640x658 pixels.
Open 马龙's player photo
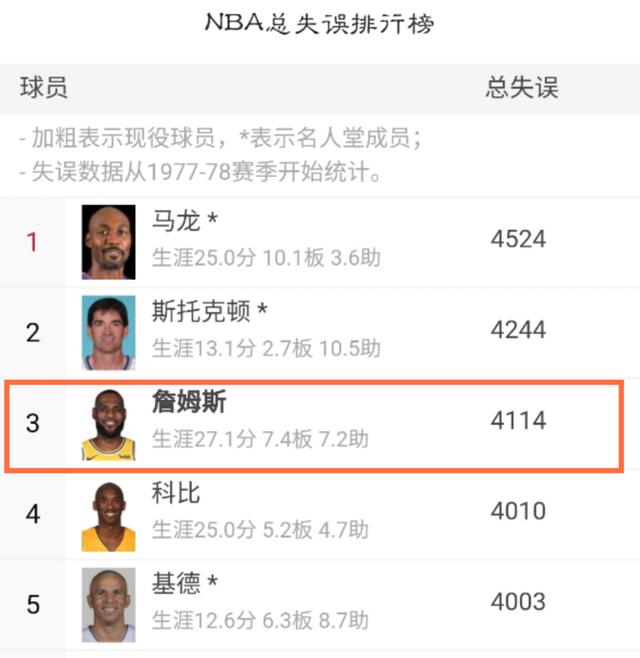108,242
